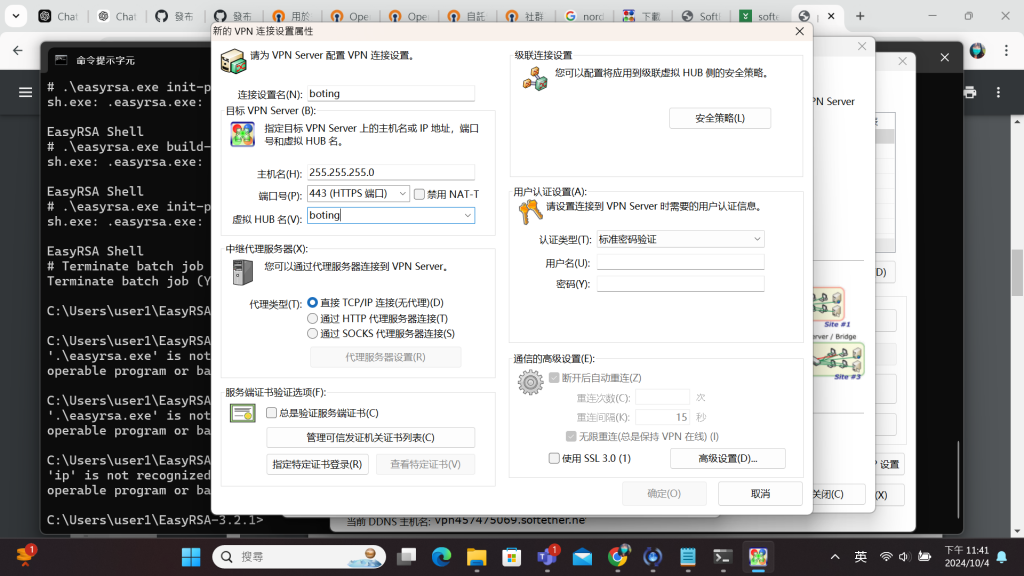Switch to Chrome from the taskbar
This screenshot has height=576, width=1024.
click(x=618, y=557)
